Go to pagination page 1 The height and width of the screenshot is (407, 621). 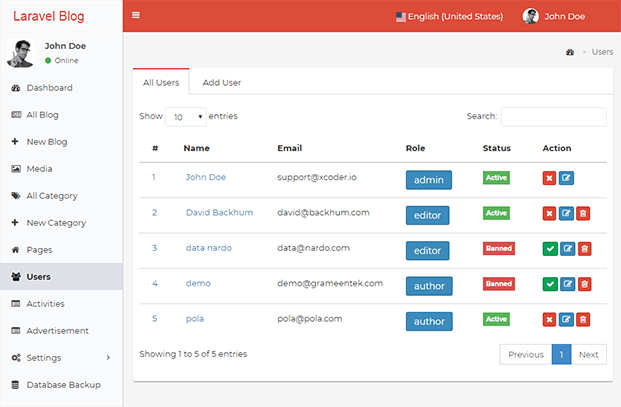[561, 354]
